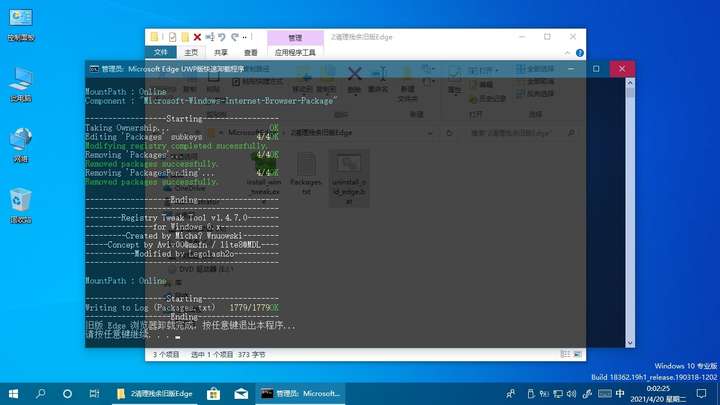
Task: Click 'Modified by Legolash2o' line
Action: 184,253
